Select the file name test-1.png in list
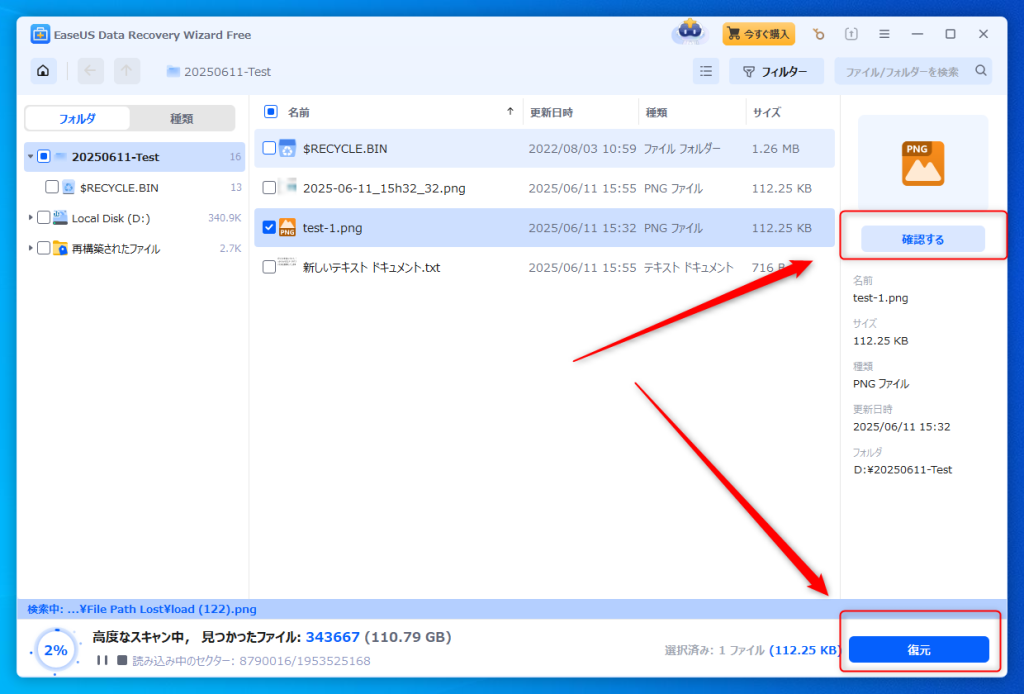Viewport: 1024px width, 694px height. point(332,228)
